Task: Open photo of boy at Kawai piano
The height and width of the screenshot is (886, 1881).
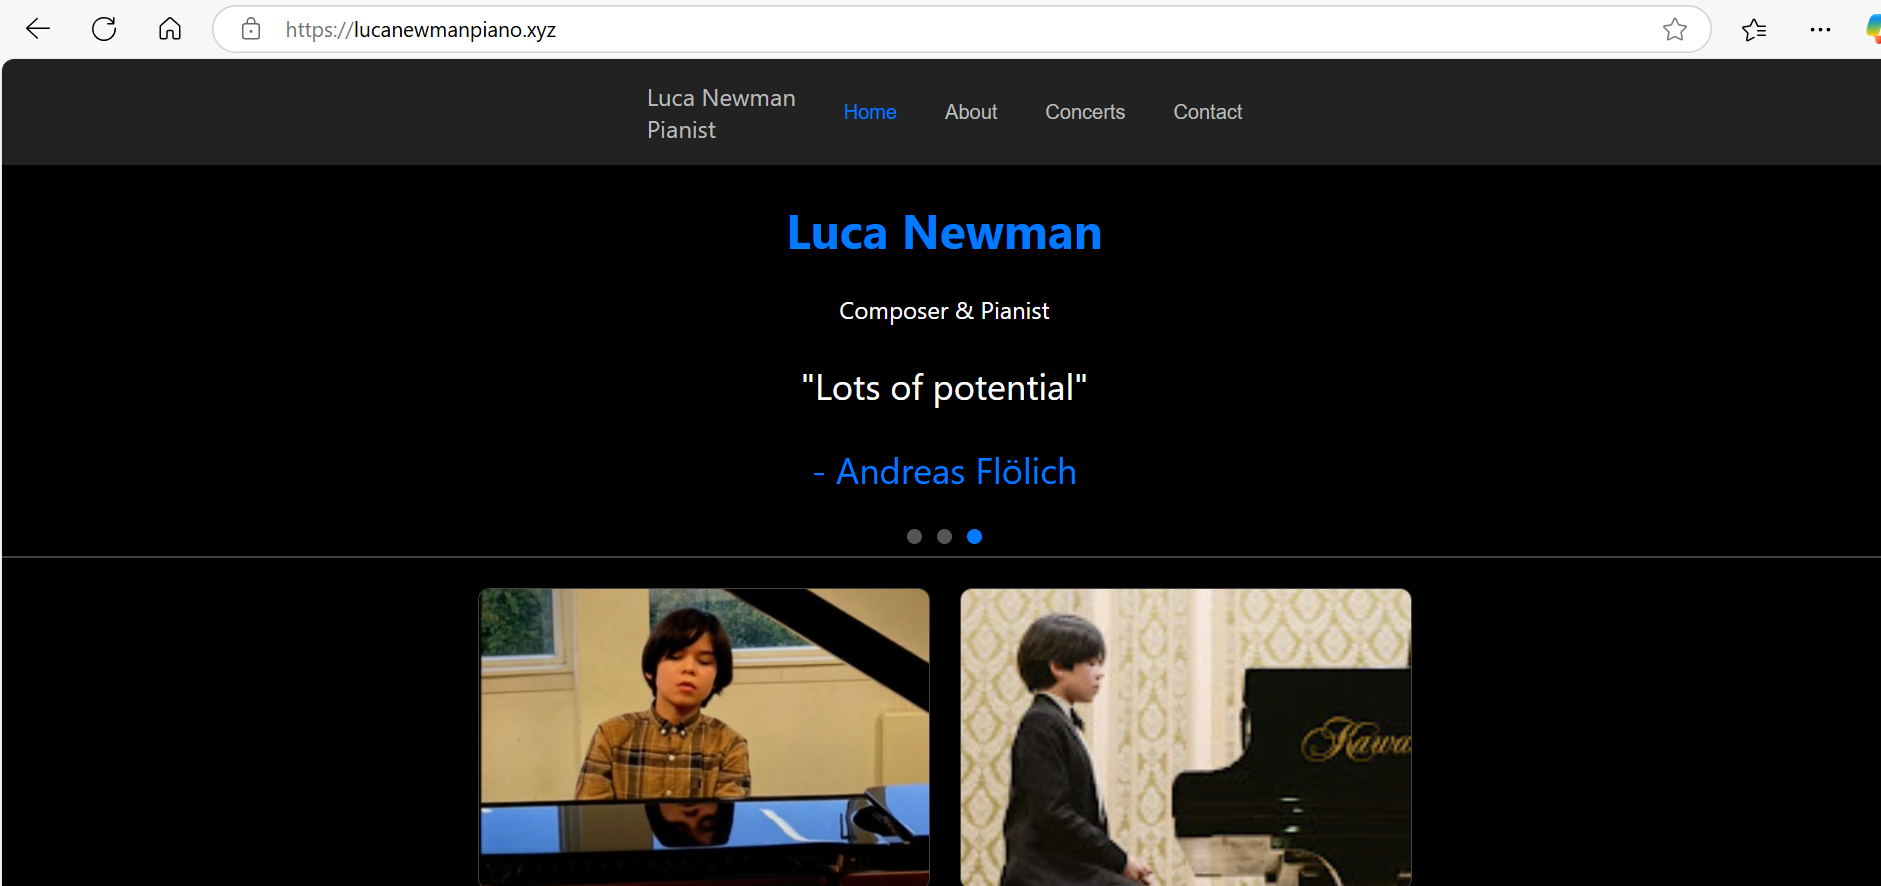Action: (x=1186, y=737)
